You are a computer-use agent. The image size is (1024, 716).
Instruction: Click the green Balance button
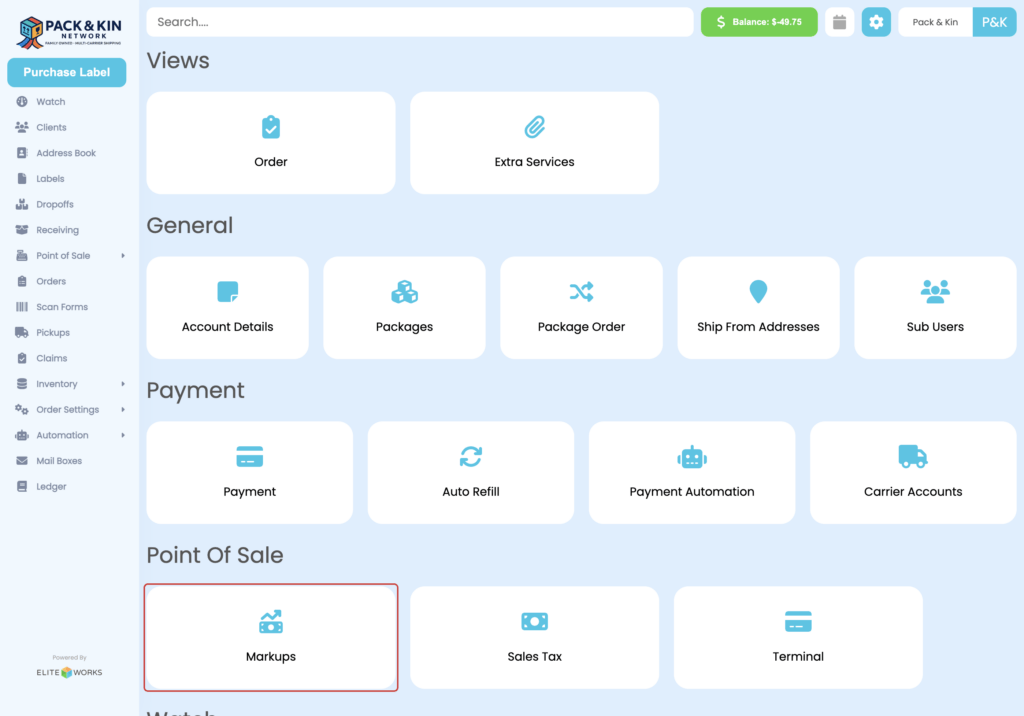pos(759,21)
